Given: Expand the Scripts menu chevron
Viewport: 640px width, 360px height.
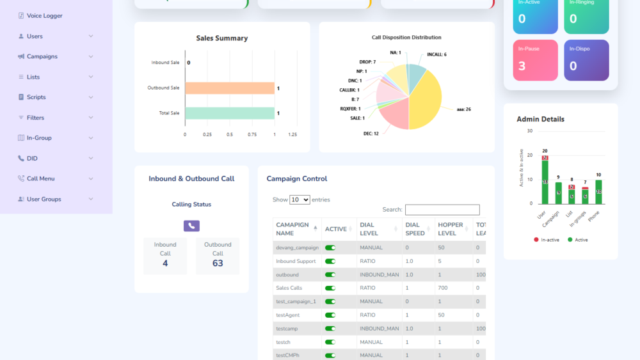Looking at the screenshot, I should pyautogui.click(x=91, y=97).
